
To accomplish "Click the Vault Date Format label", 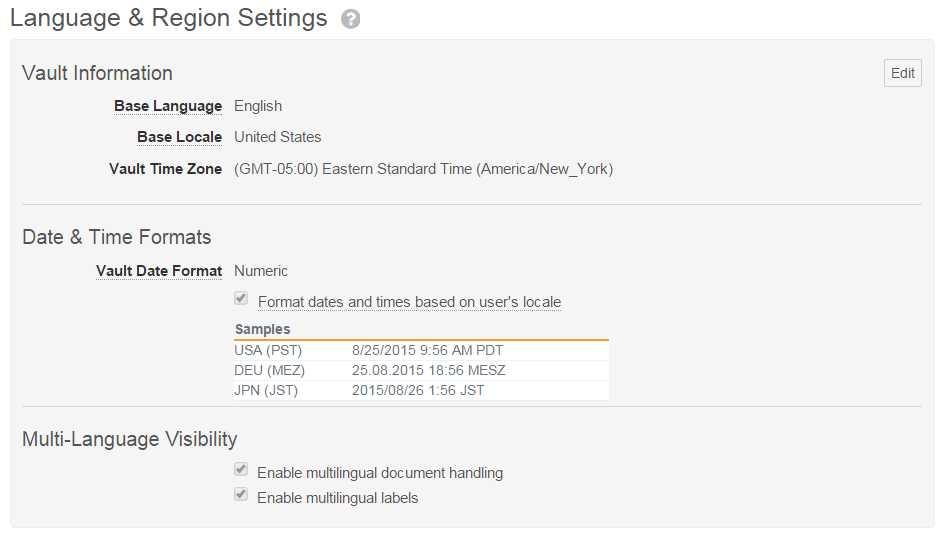I will pyautogui.click(x=159, y=271).
